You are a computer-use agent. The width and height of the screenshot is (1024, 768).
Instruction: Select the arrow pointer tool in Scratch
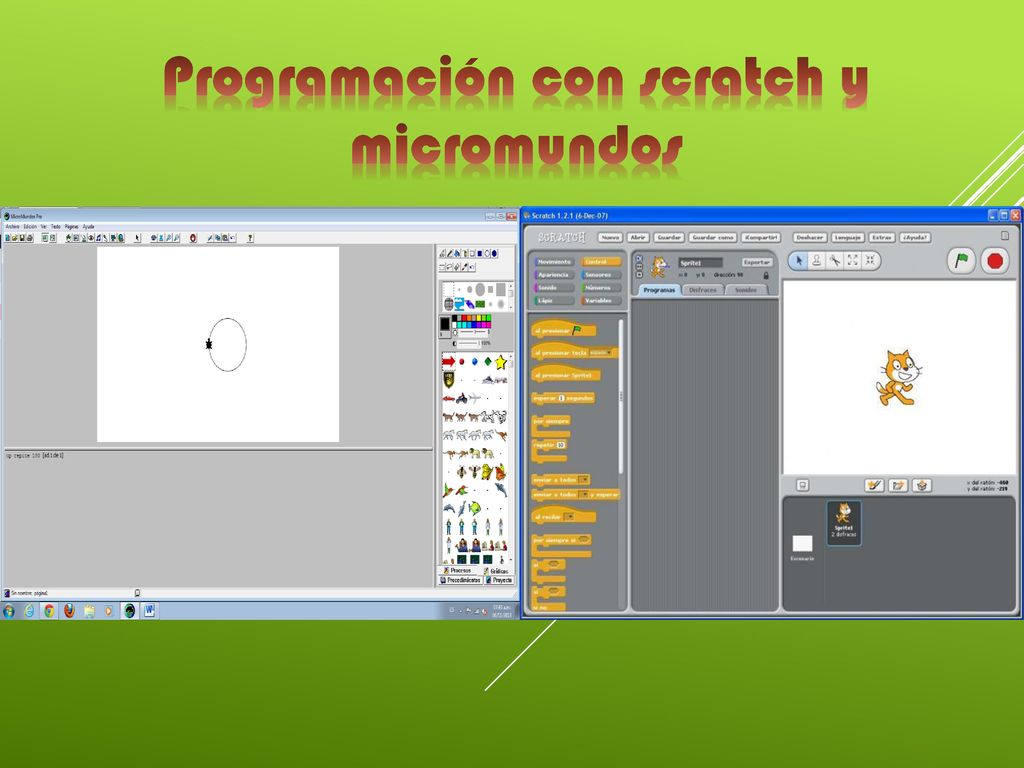pyautogui.click(x=798, y=260)
